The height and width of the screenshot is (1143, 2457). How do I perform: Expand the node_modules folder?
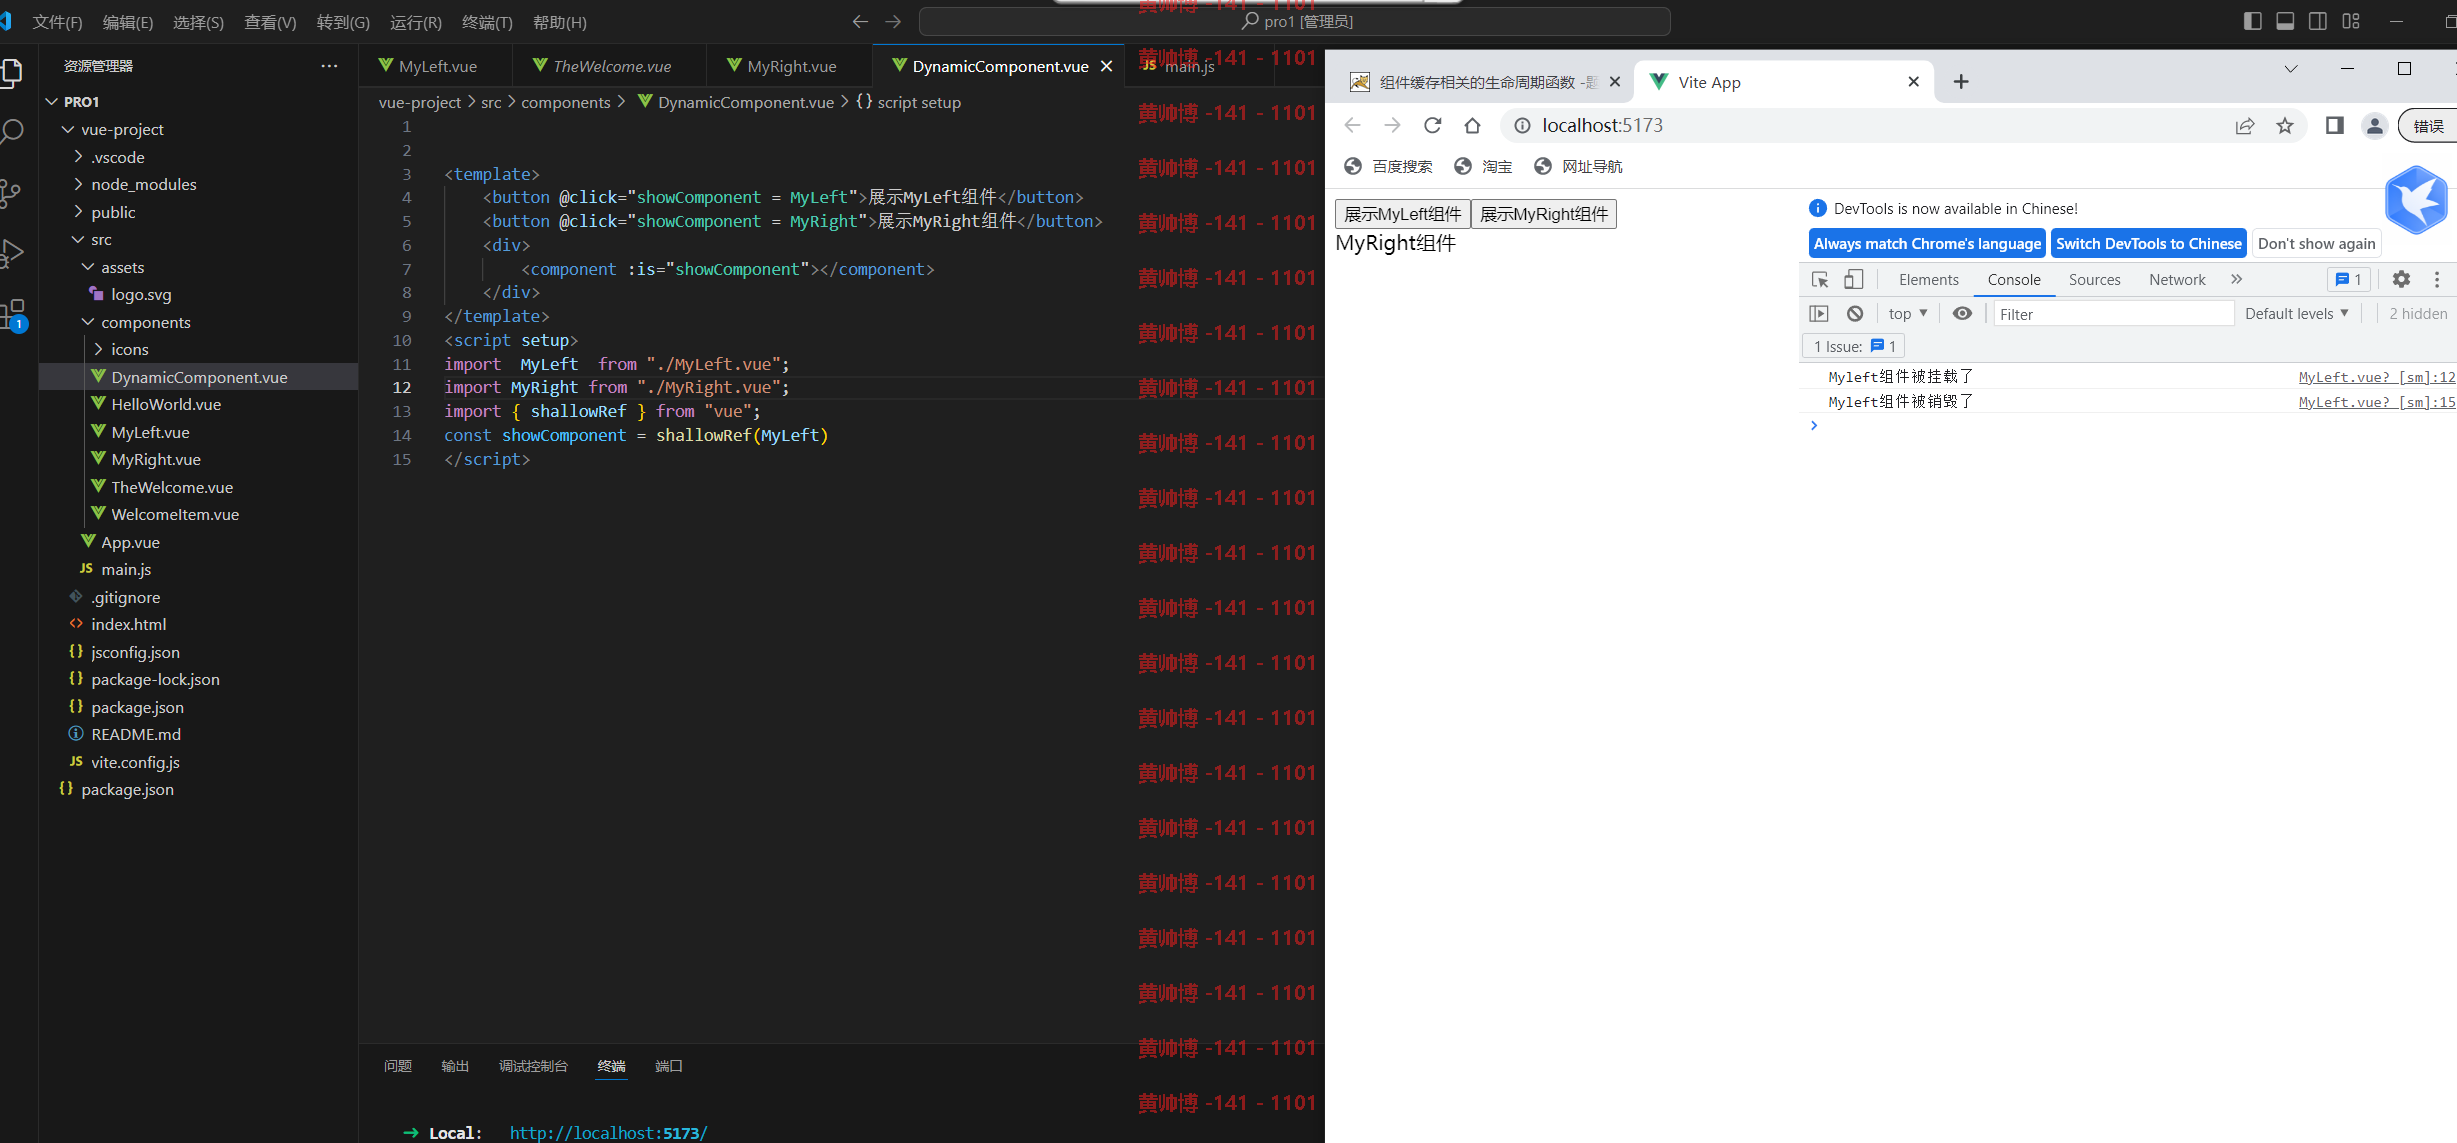[x=143, y=185]
